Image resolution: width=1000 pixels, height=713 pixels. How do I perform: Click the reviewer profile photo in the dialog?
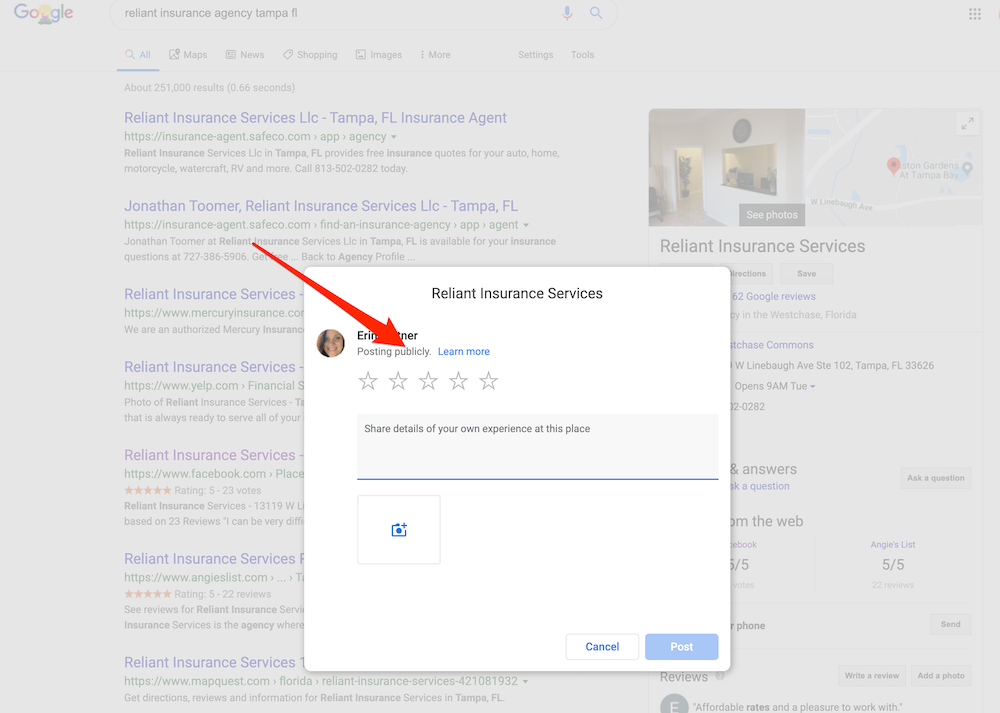[330, 343]
